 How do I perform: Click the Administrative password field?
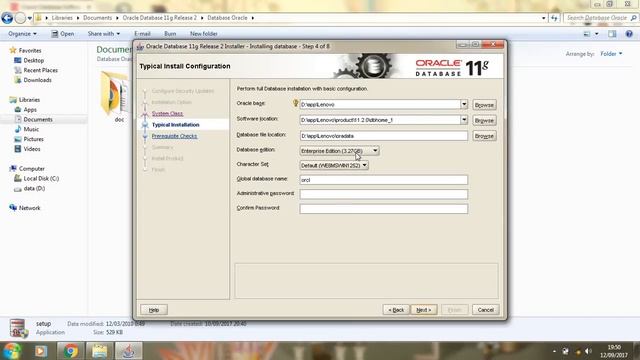384,194
